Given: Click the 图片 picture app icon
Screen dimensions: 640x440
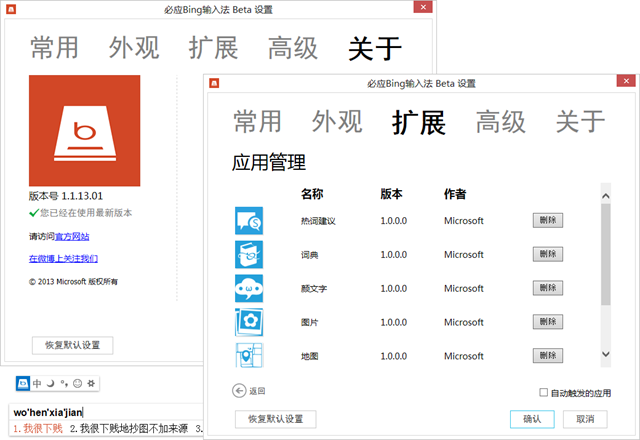Looking at the screenshot, I should coord(249,322).
